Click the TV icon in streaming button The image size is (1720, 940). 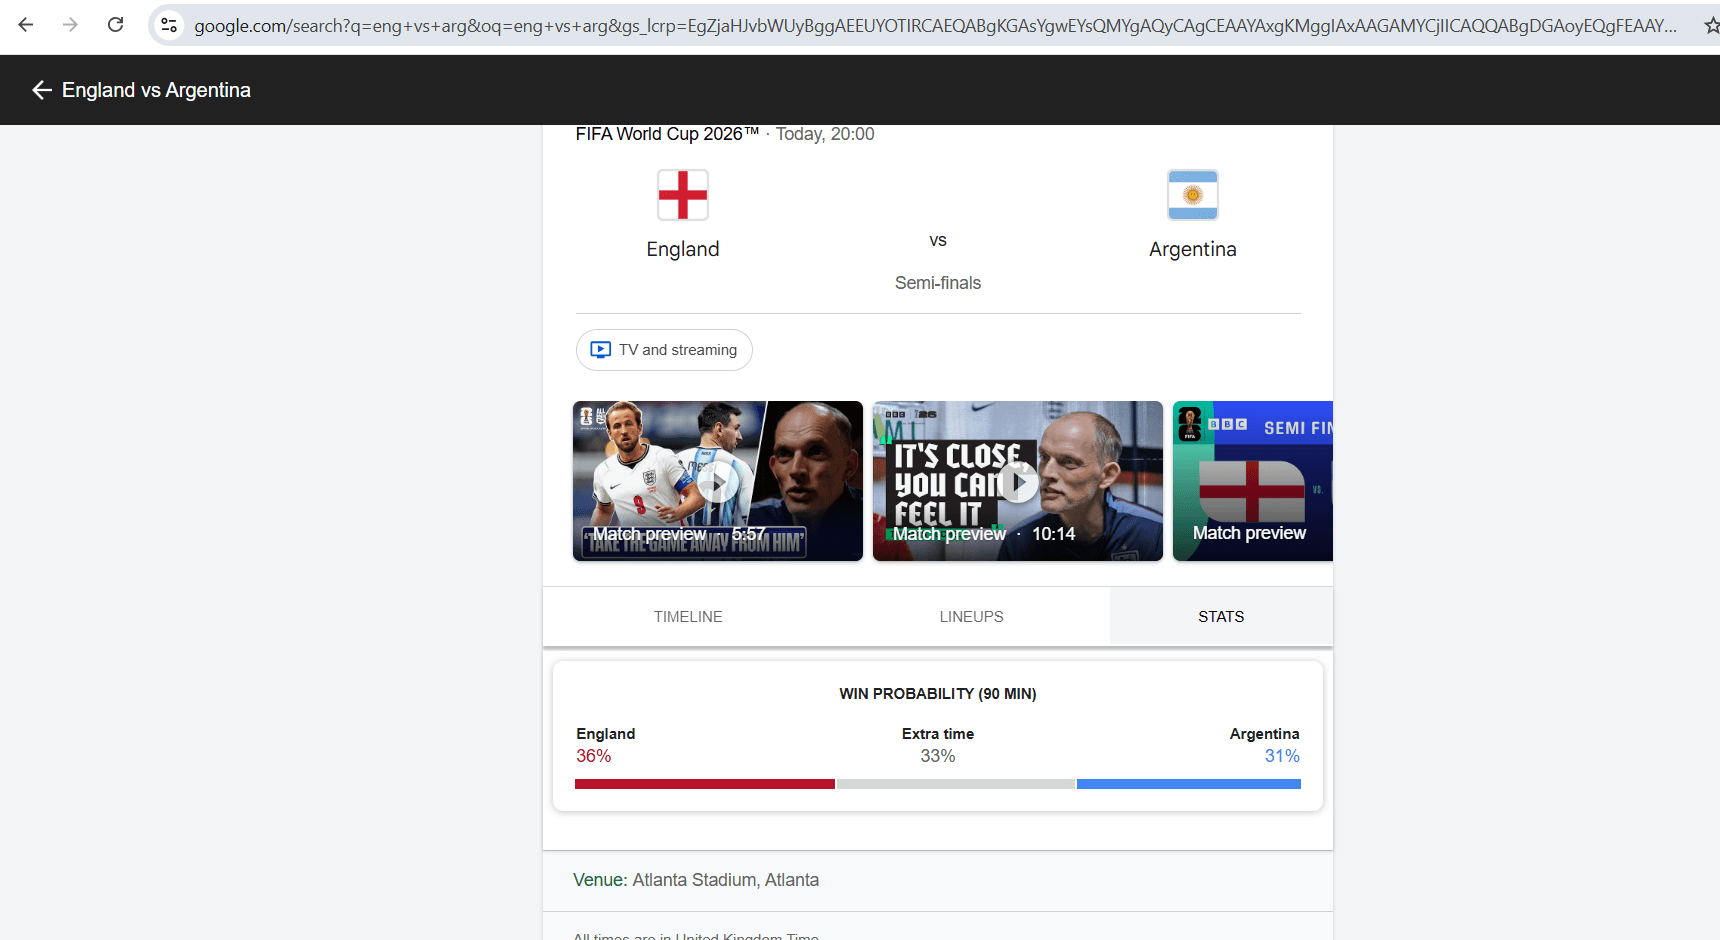(600, 350)
